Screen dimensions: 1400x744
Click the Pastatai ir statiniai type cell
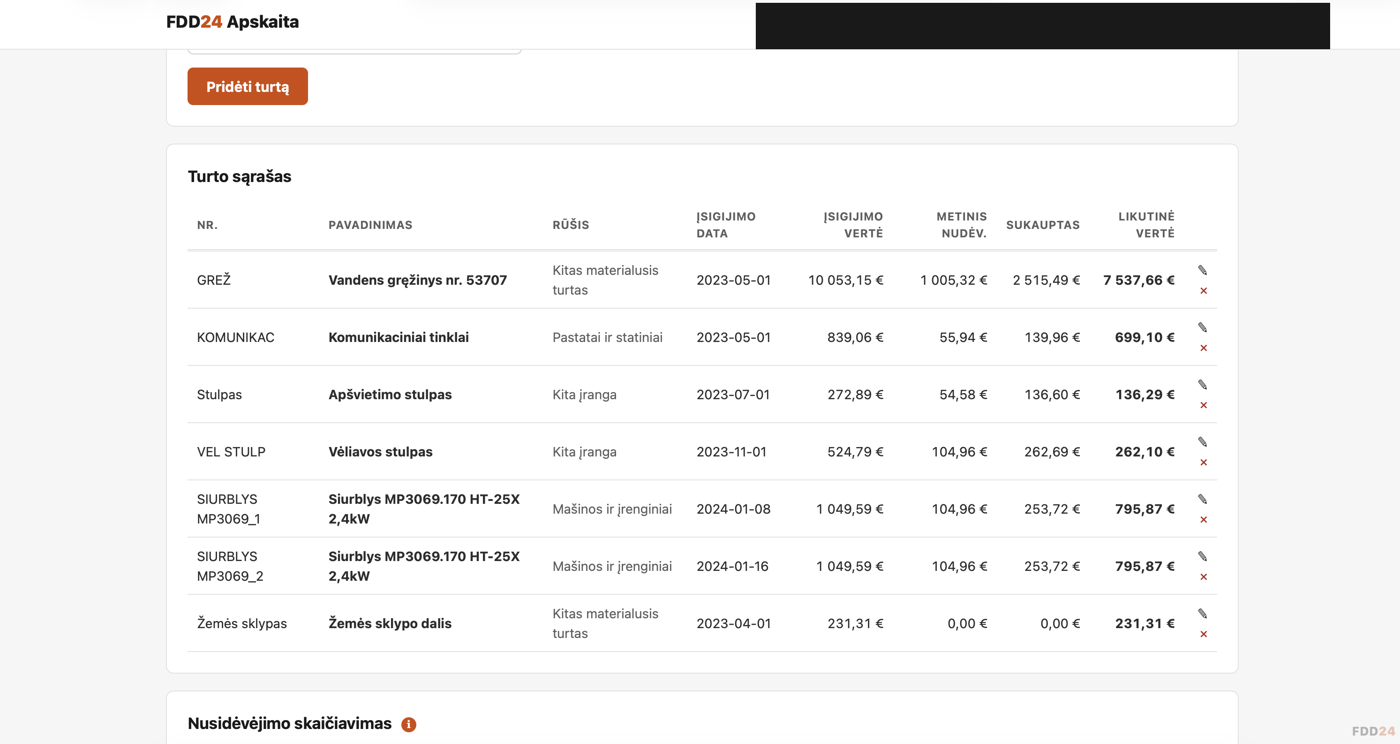click(608, 337)
